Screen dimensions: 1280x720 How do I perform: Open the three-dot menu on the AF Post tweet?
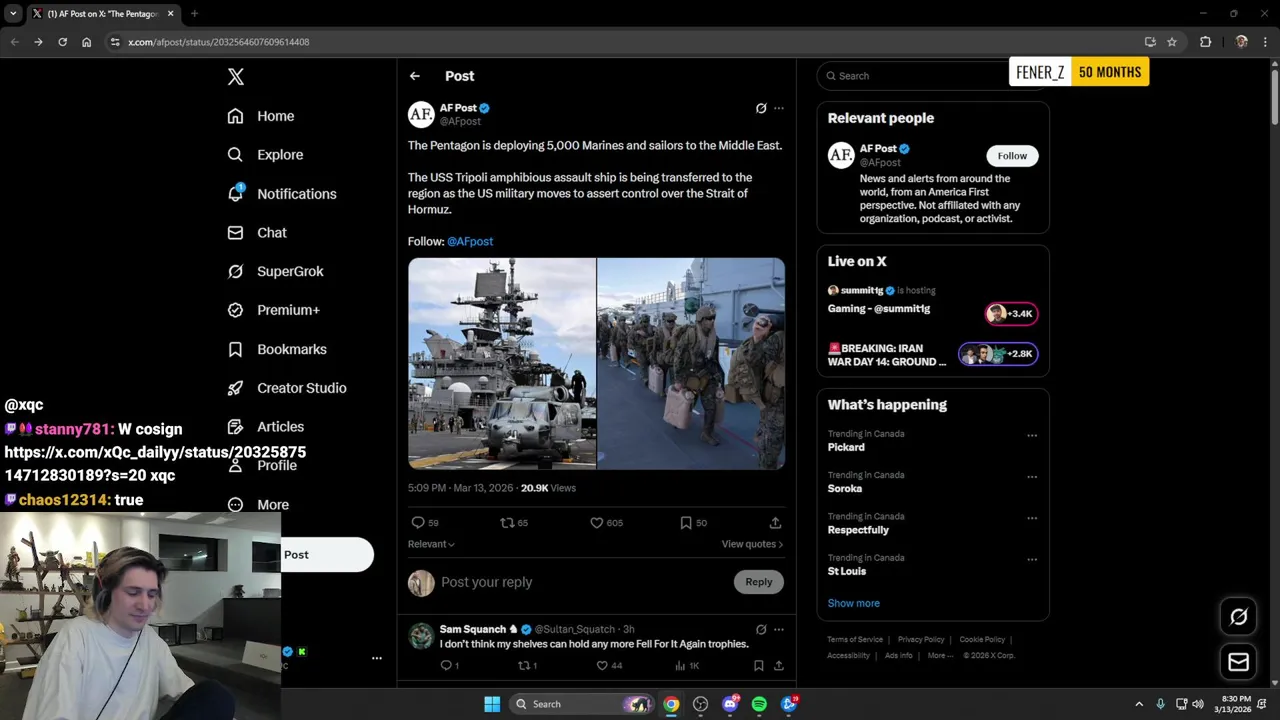(x=779, y=108)
